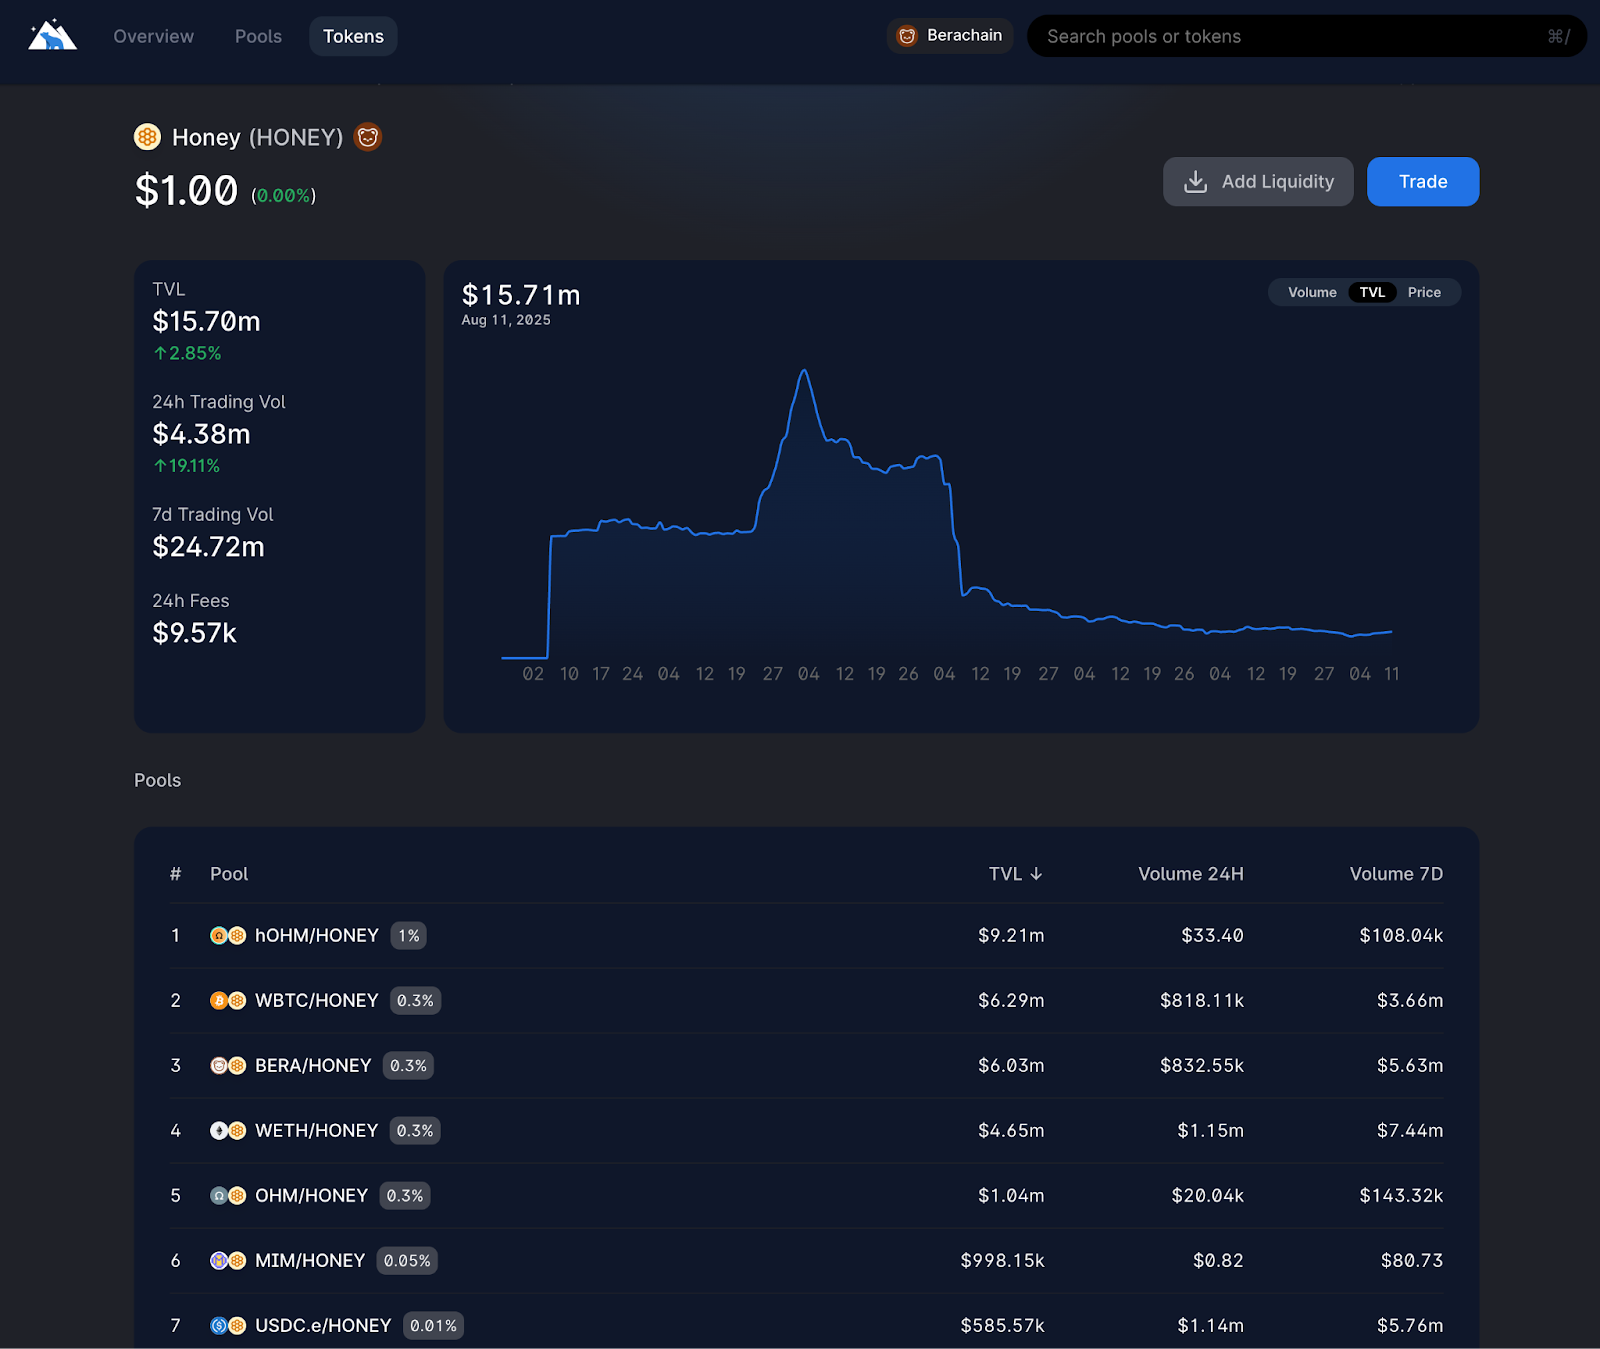The image size is (1600, 1349).
Task: Click the bear icon beside HONEY name
Action: click(x=367, y=136)
